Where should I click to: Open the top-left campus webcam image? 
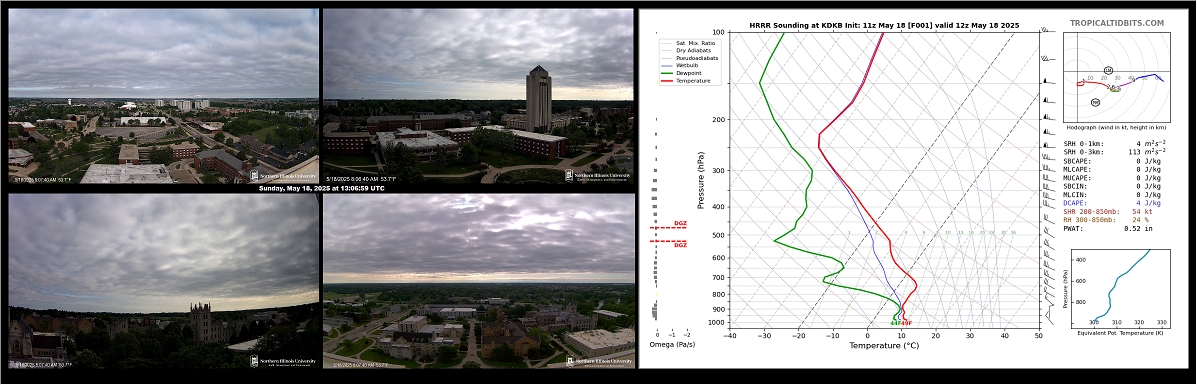pos(163,96)
